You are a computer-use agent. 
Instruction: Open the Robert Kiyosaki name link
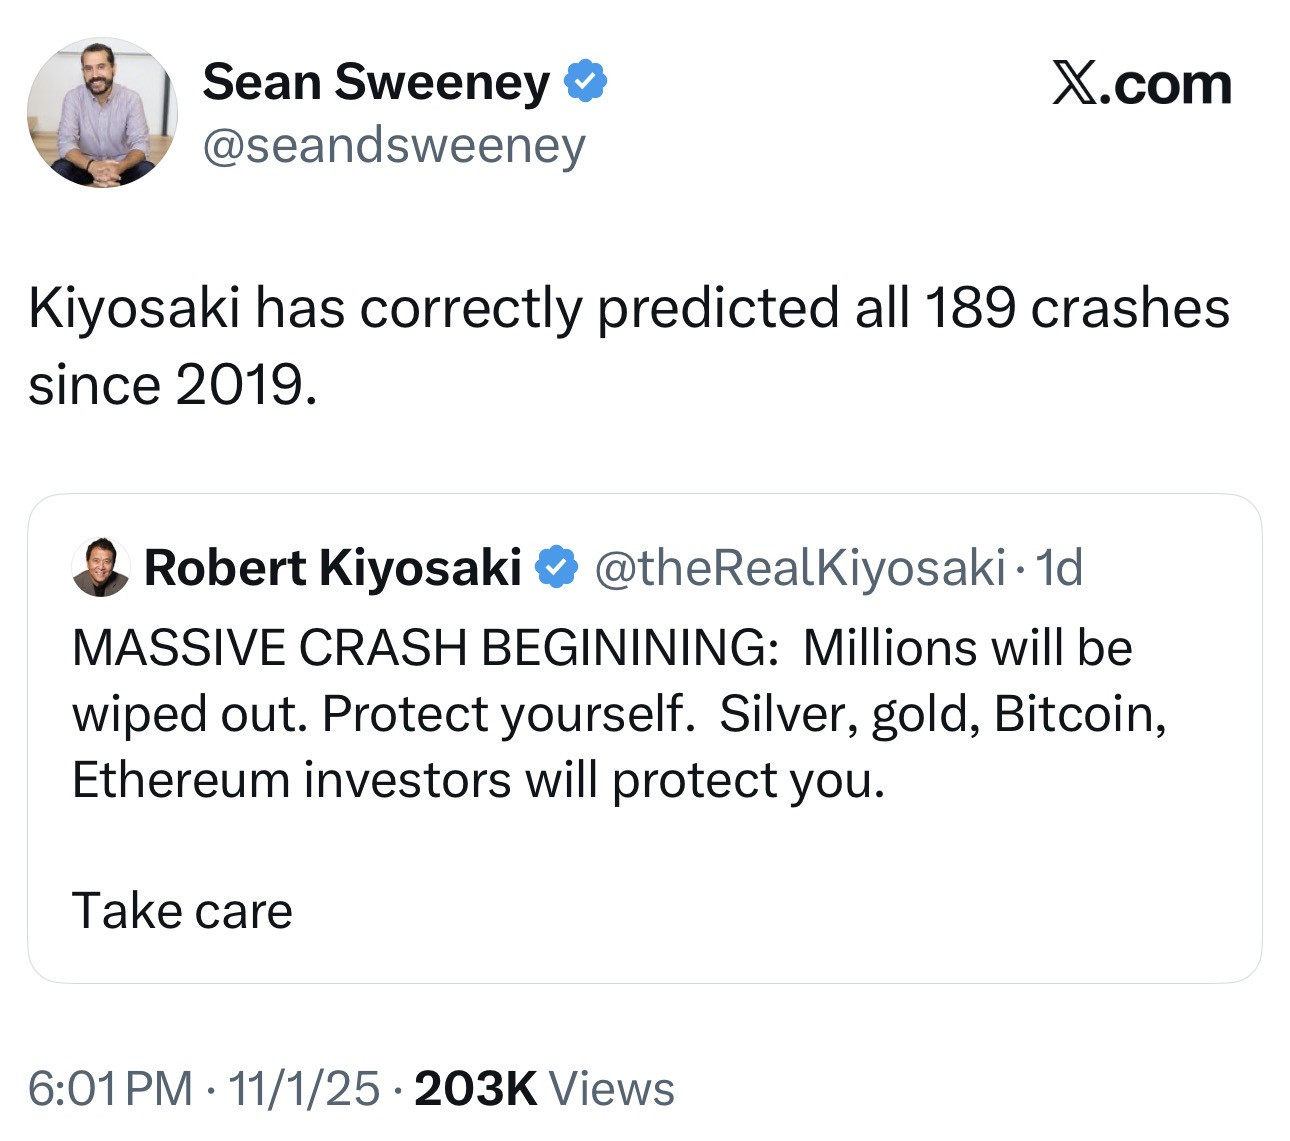tap(332, 567)
